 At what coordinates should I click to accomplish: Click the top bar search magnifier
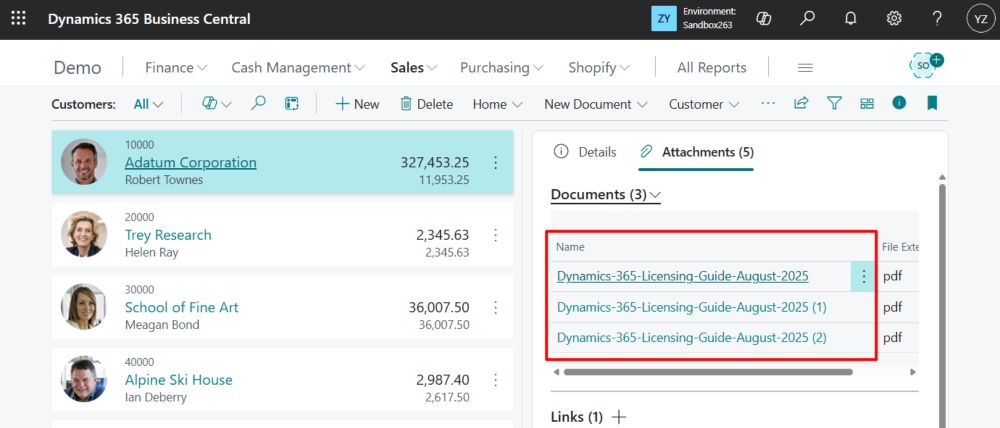click(807, 18)
